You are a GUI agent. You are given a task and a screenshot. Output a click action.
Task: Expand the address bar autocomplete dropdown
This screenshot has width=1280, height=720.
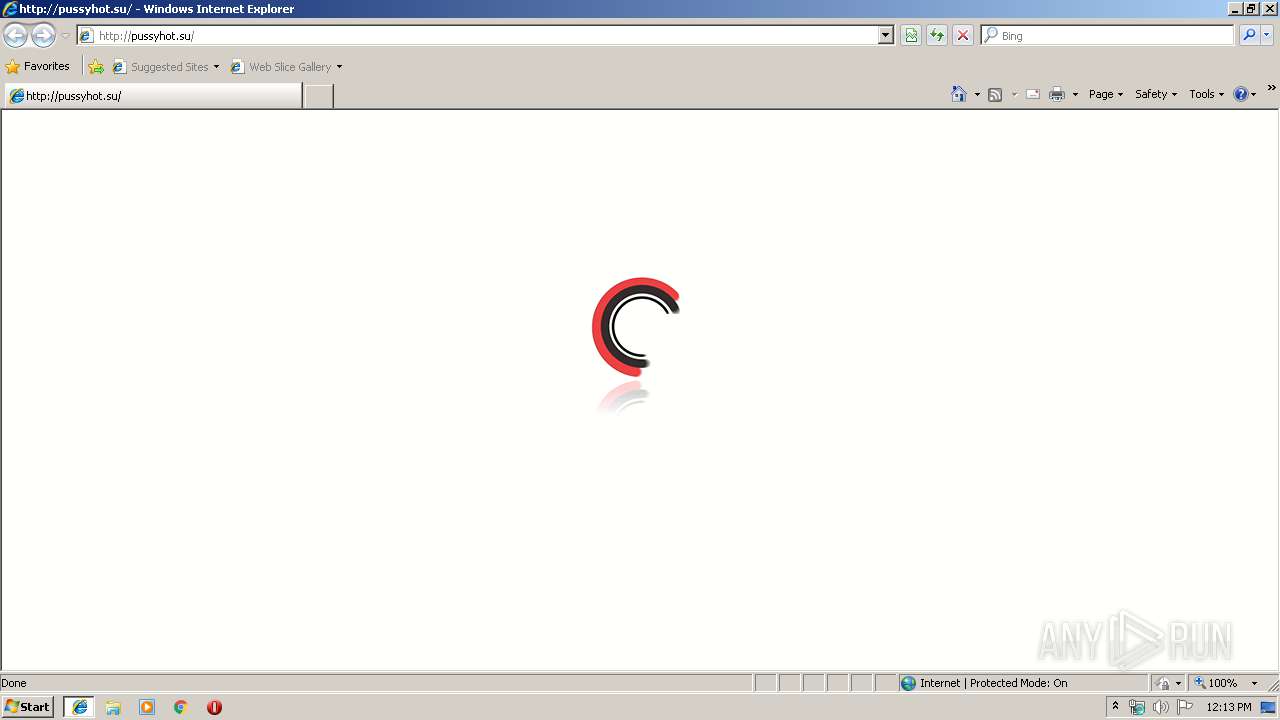(x=885, y=35)
